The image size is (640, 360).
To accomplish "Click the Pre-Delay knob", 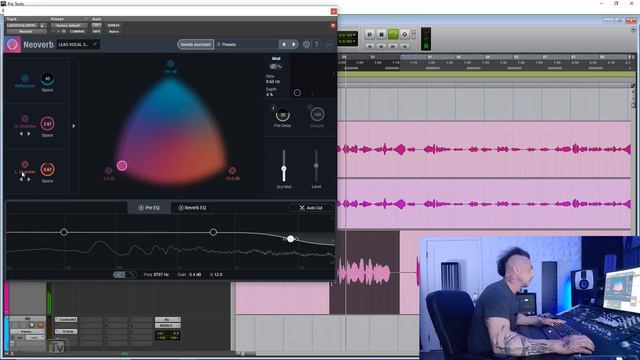I will pos(283,115).
